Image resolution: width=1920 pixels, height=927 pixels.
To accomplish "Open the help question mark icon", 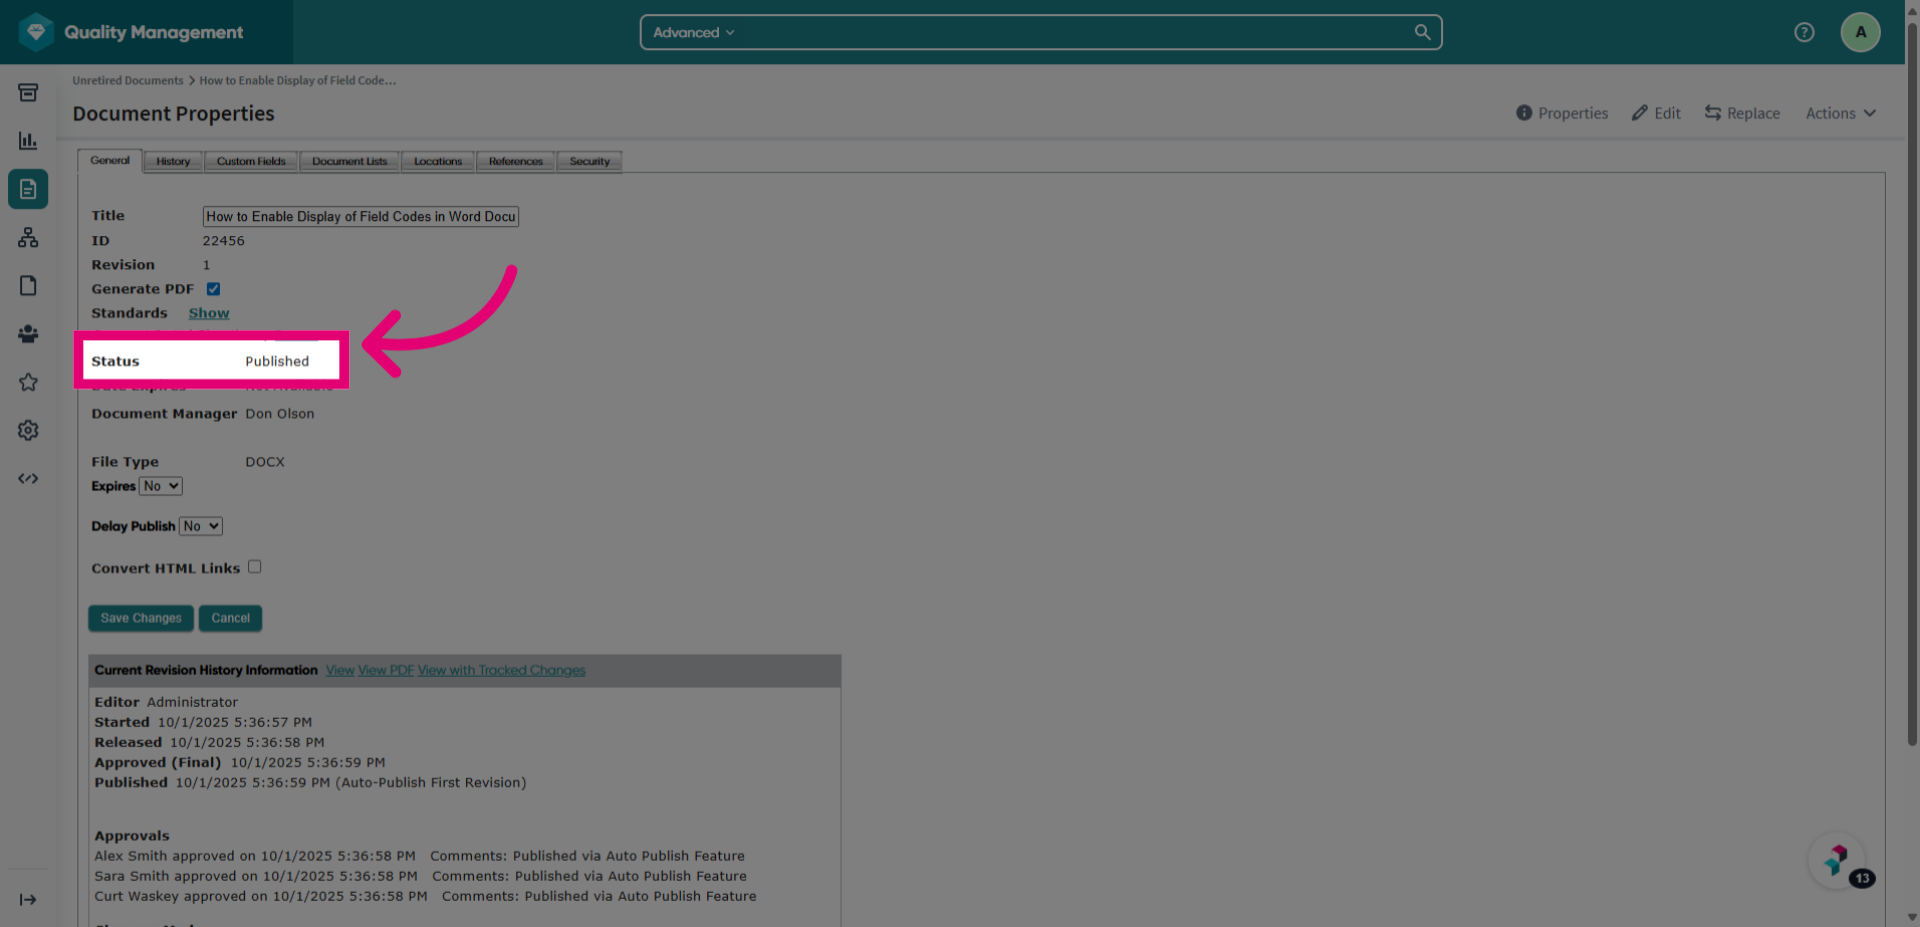I will 1804,32.
